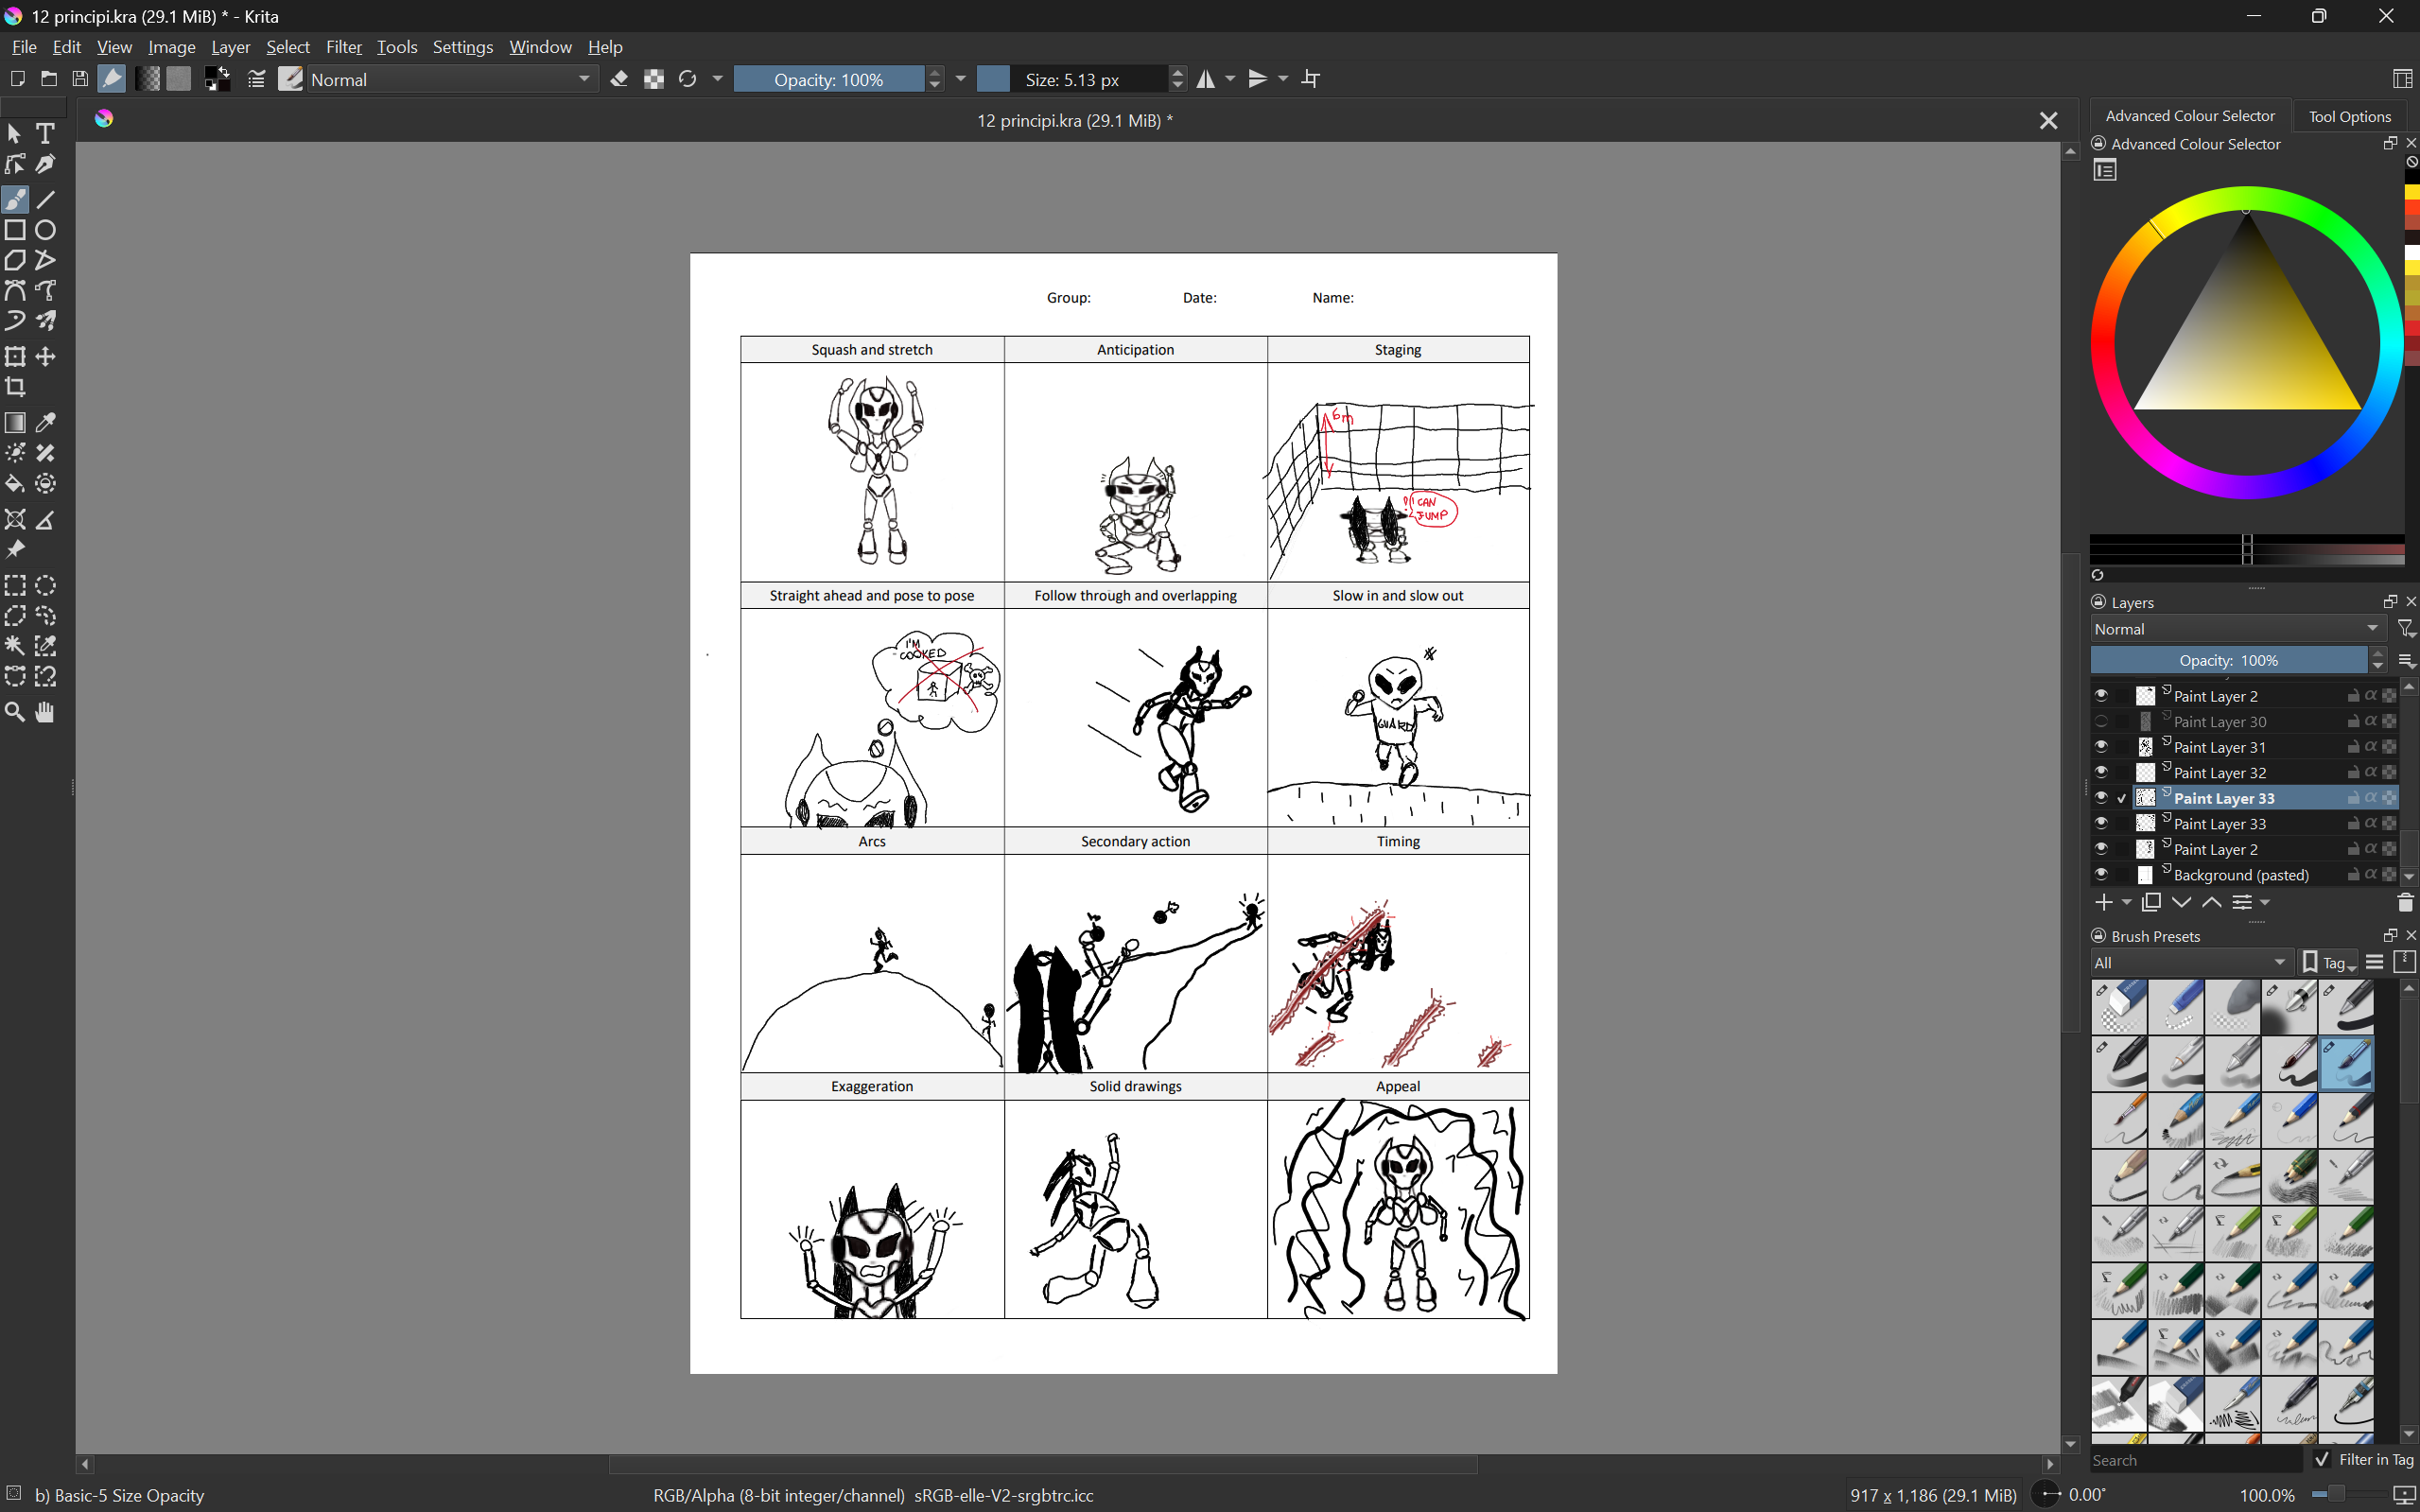
Task: Click the Tag button in Brush Presets
Action: click(x=2330, y=963)
